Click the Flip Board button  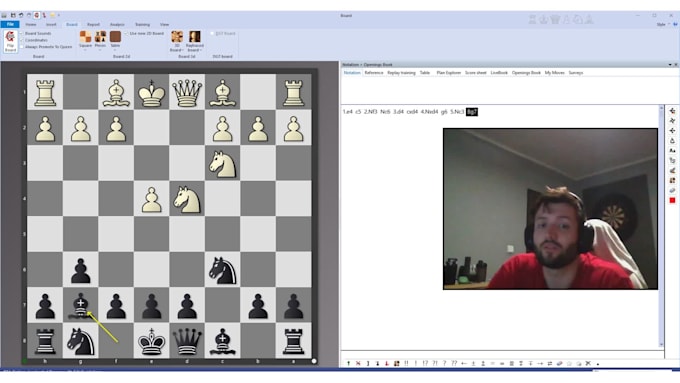pos(10,42)
